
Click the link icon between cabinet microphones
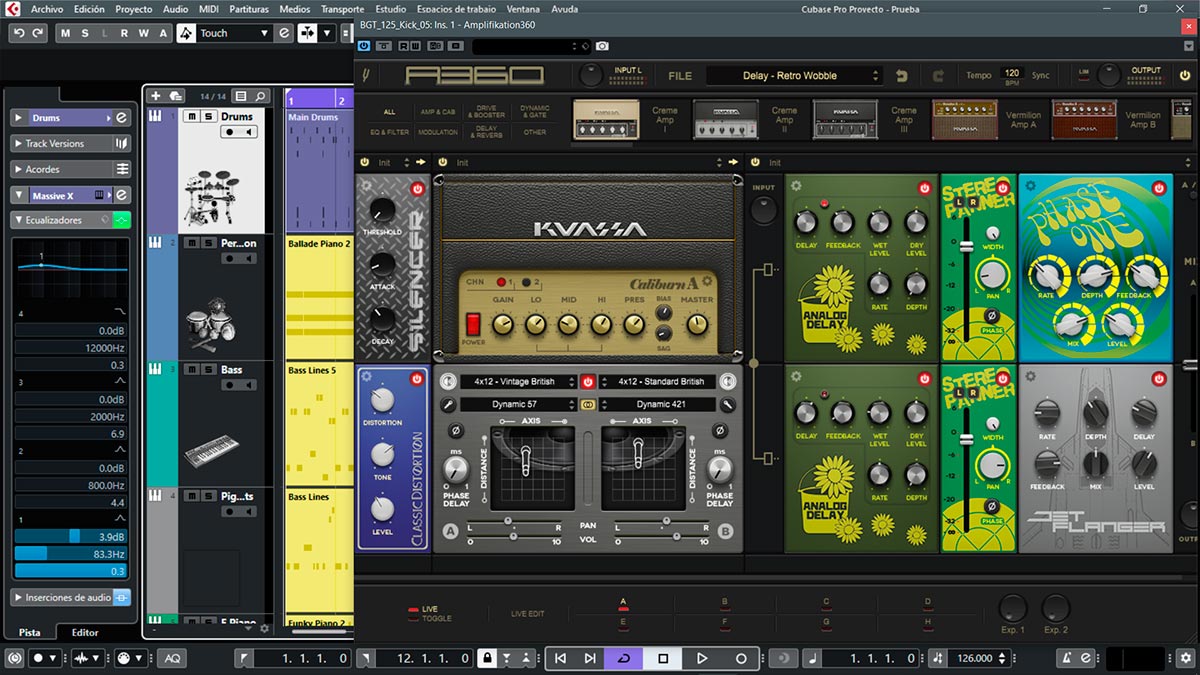(589, 405)
